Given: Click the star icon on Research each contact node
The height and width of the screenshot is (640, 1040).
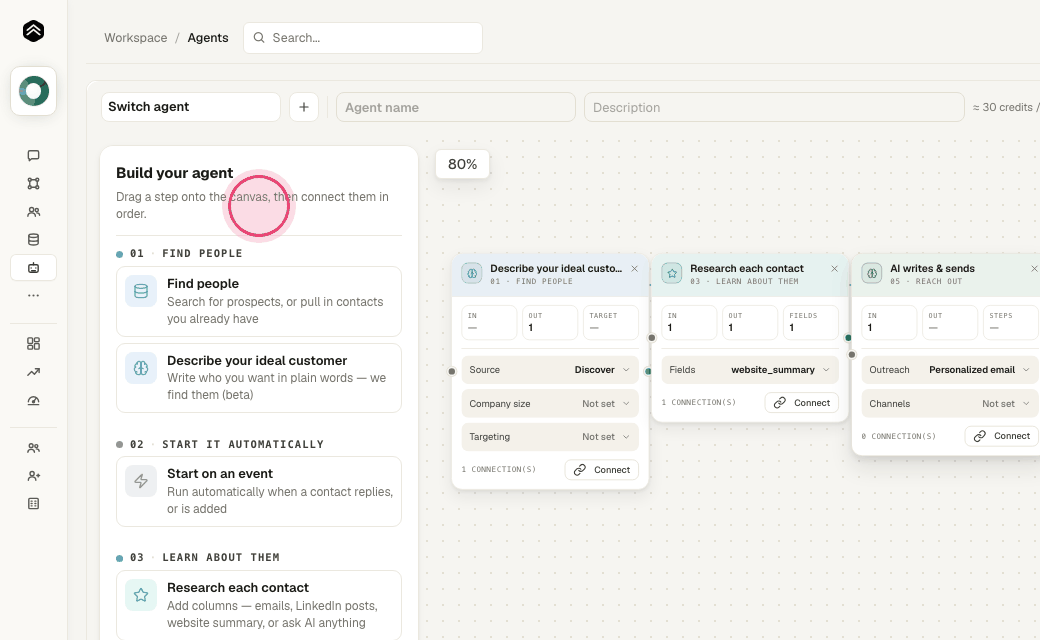Looking at the screenshot, I should tap(671, 273).
